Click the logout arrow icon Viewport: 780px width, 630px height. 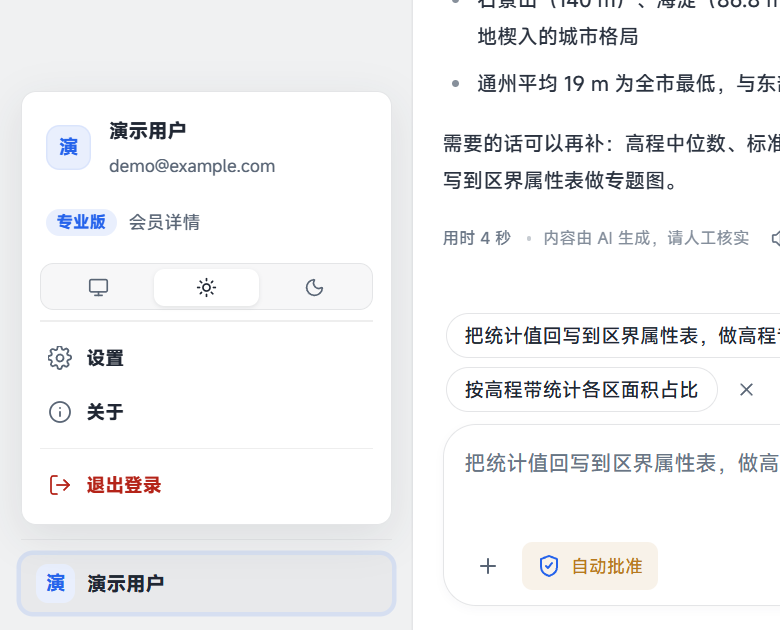60,485
